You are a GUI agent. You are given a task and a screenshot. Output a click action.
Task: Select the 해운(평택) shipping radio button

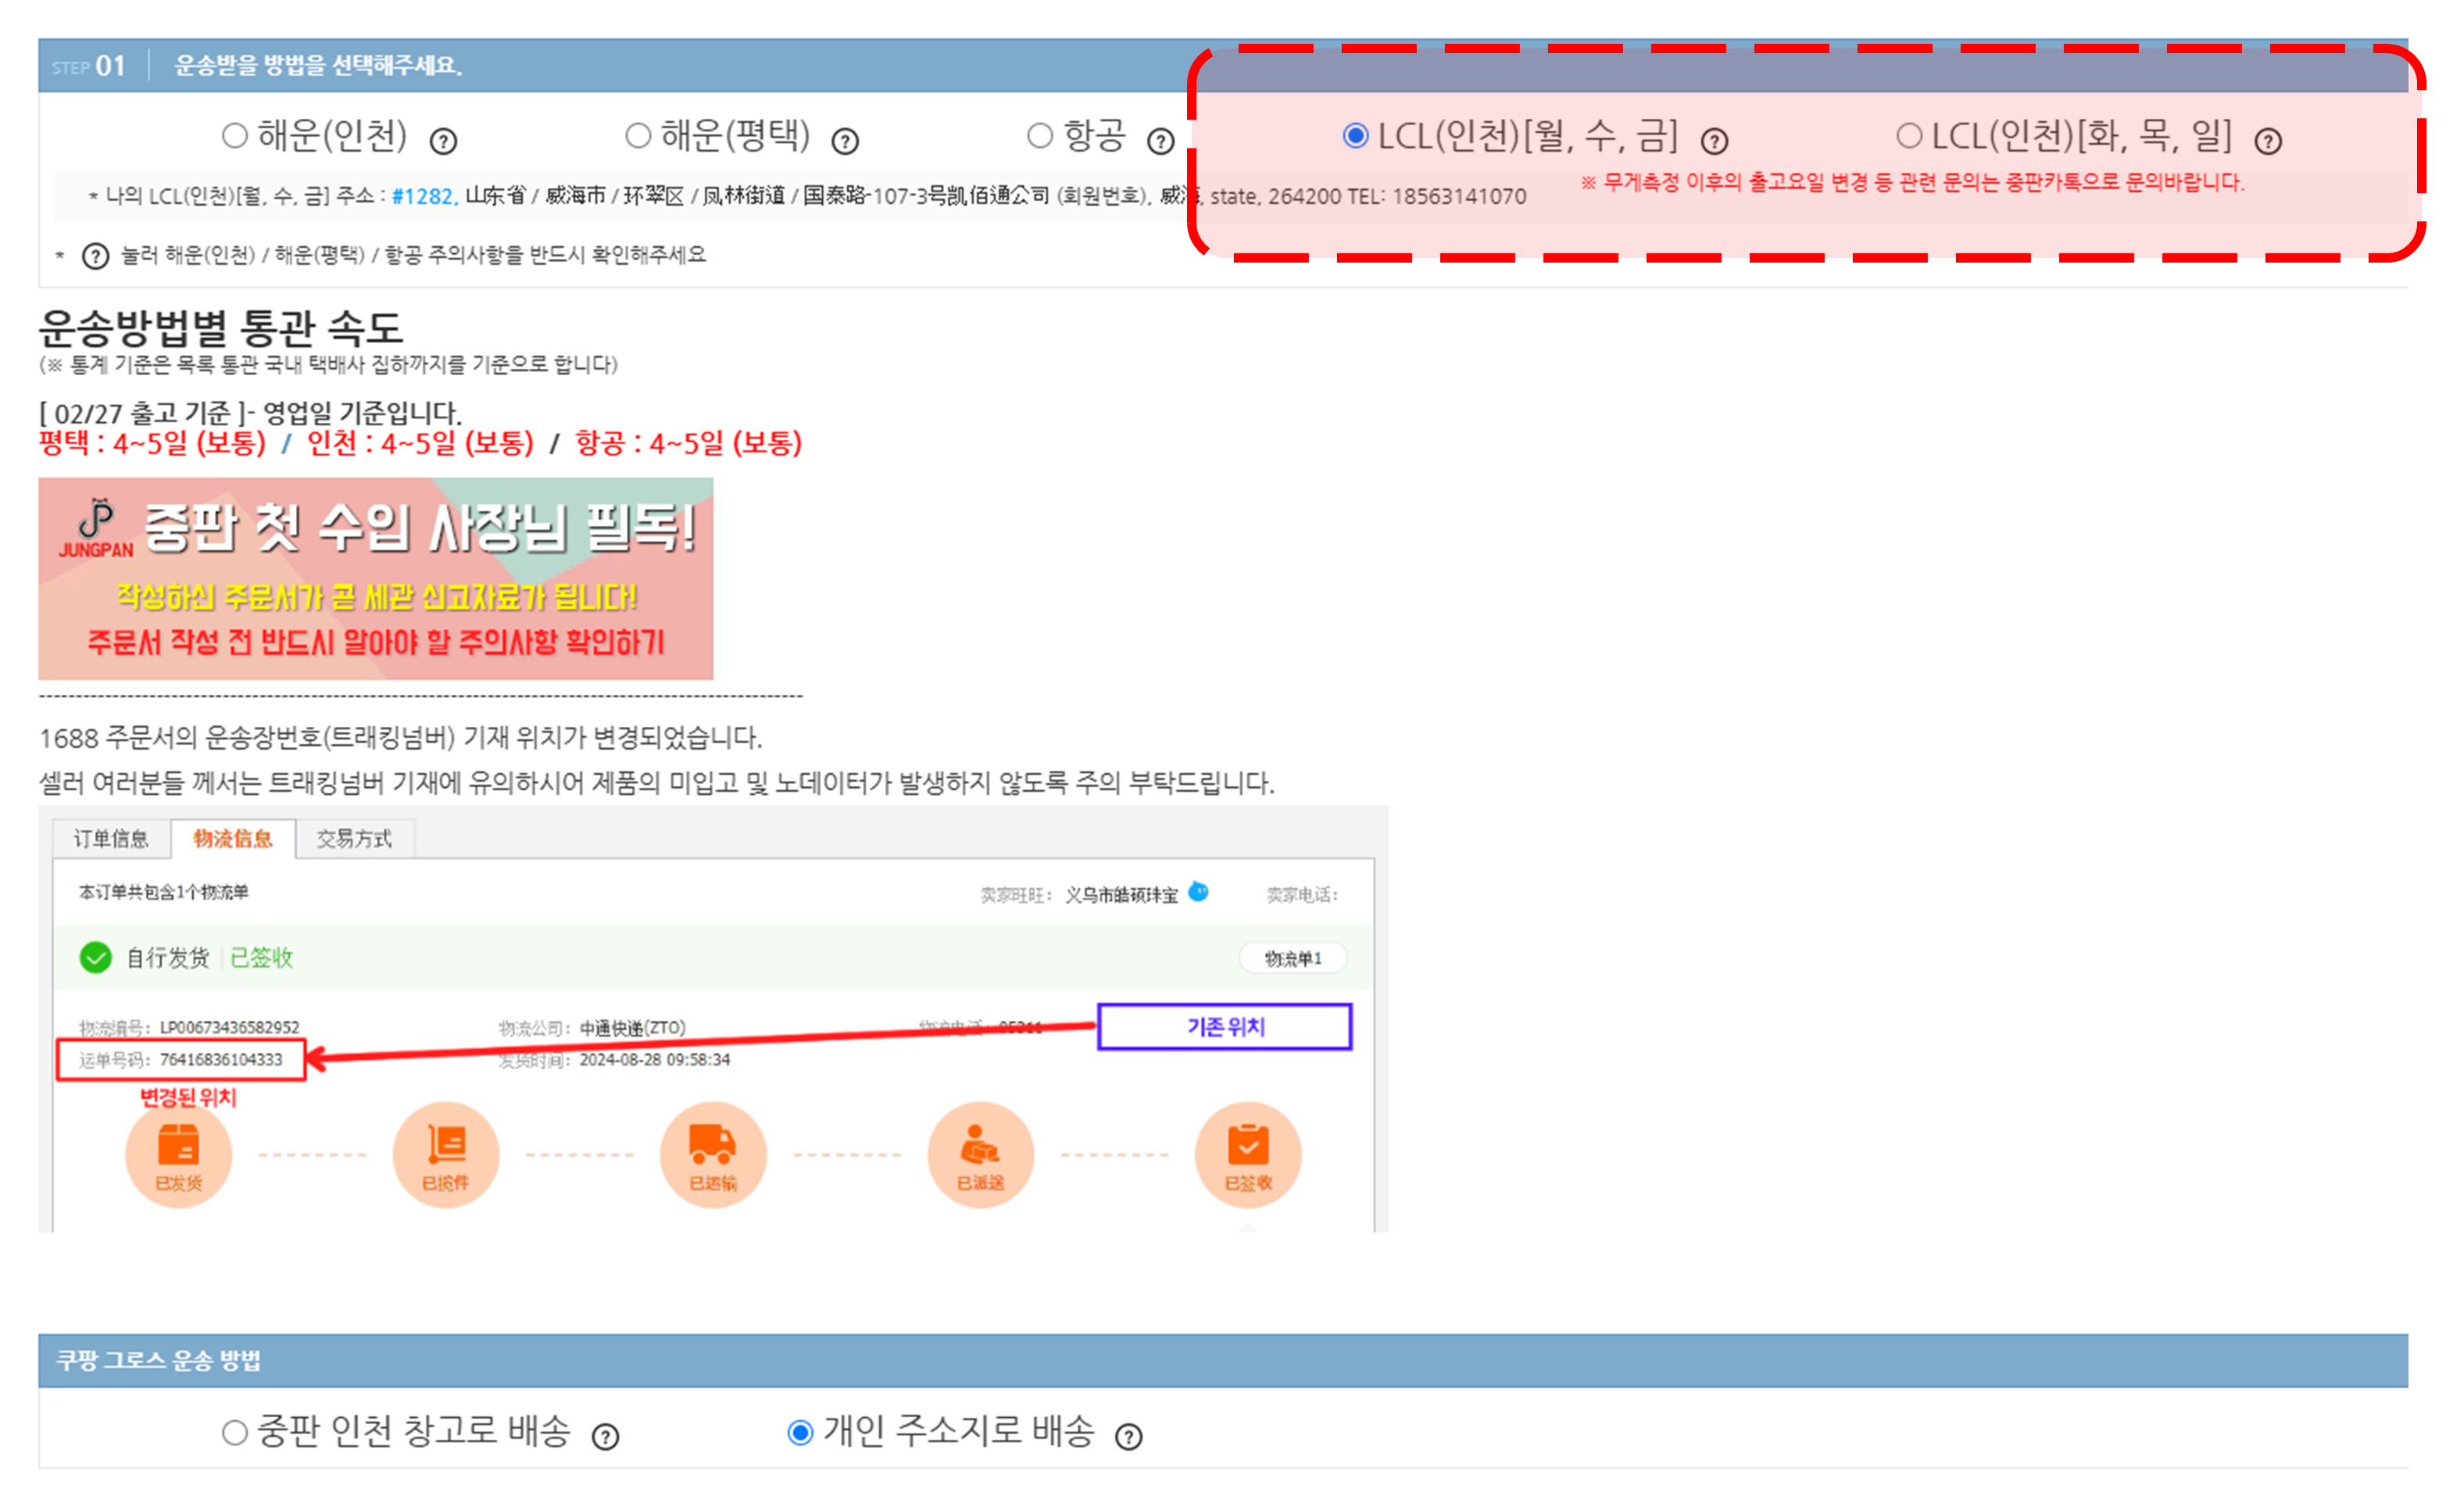(638, 135)
